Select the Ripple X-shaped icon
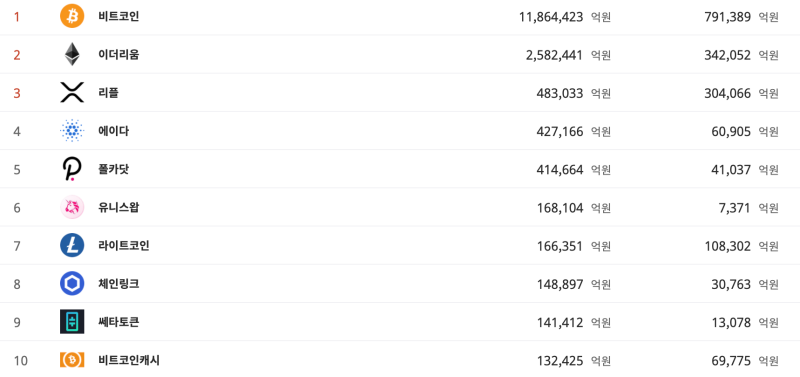The height and width of the screenshot is (377, 800). 72,93
